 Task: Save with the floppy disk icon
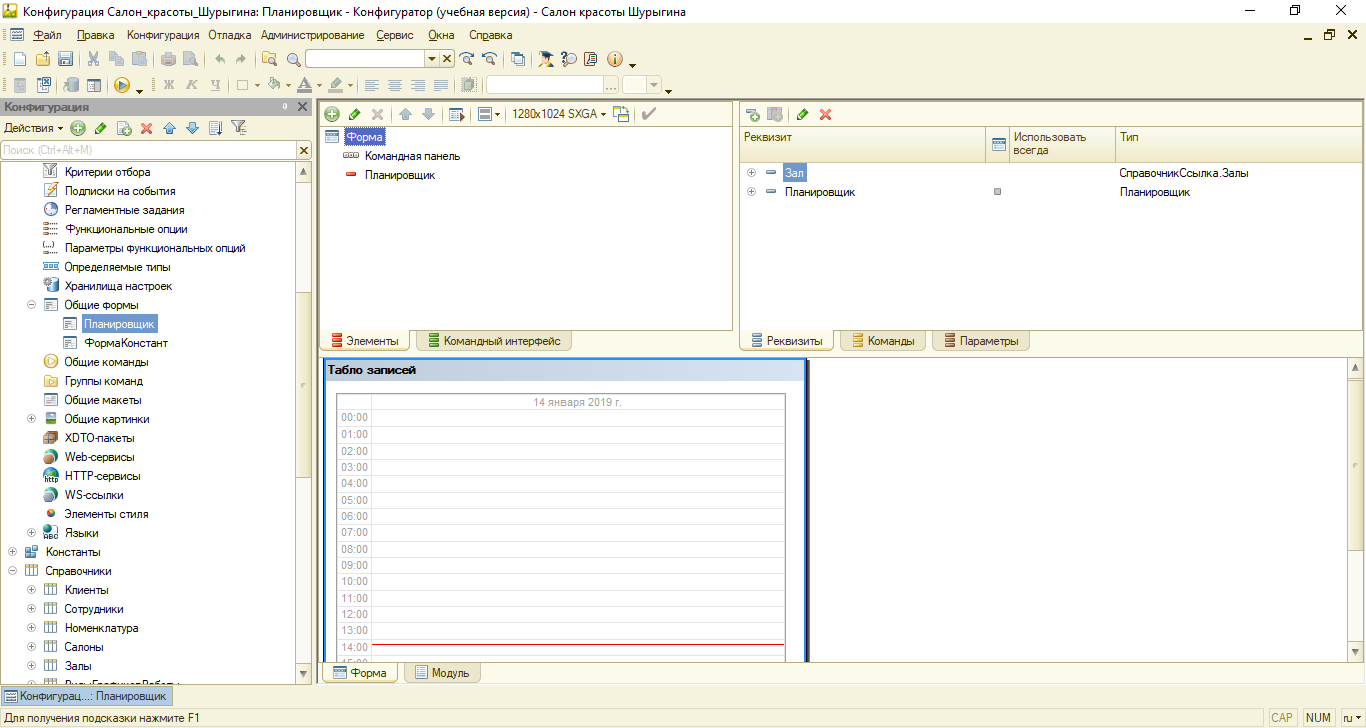(x=65, y=59)
